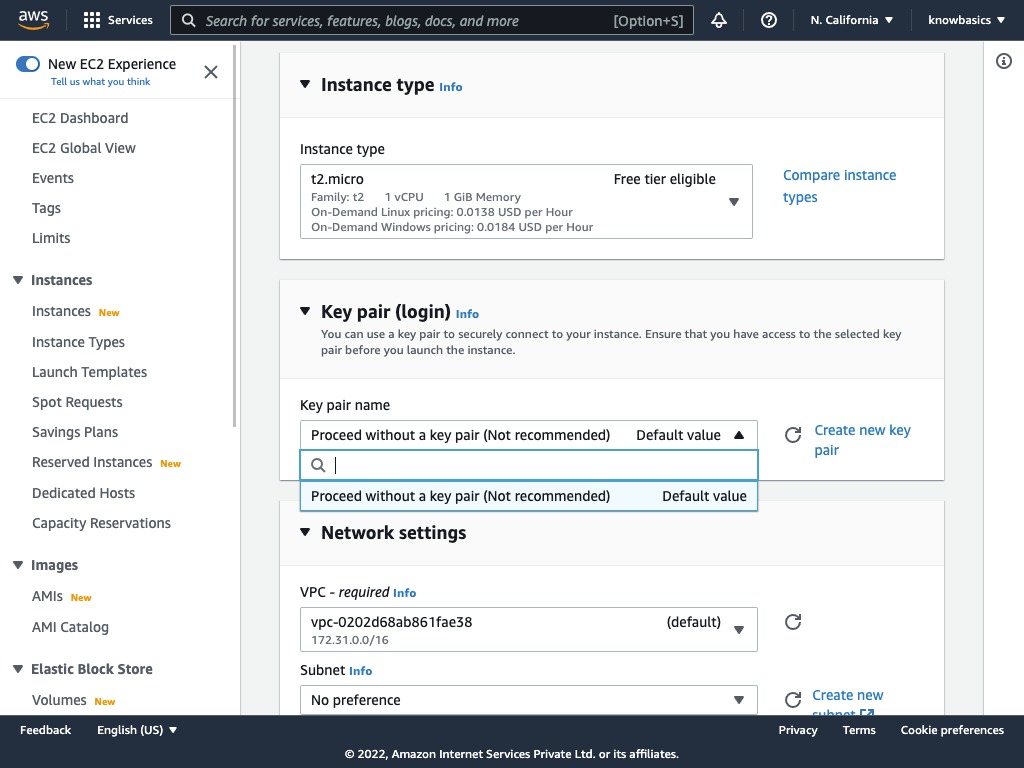Collapse the Network settings section
1024x768 pixels.
tap(305, 532)
